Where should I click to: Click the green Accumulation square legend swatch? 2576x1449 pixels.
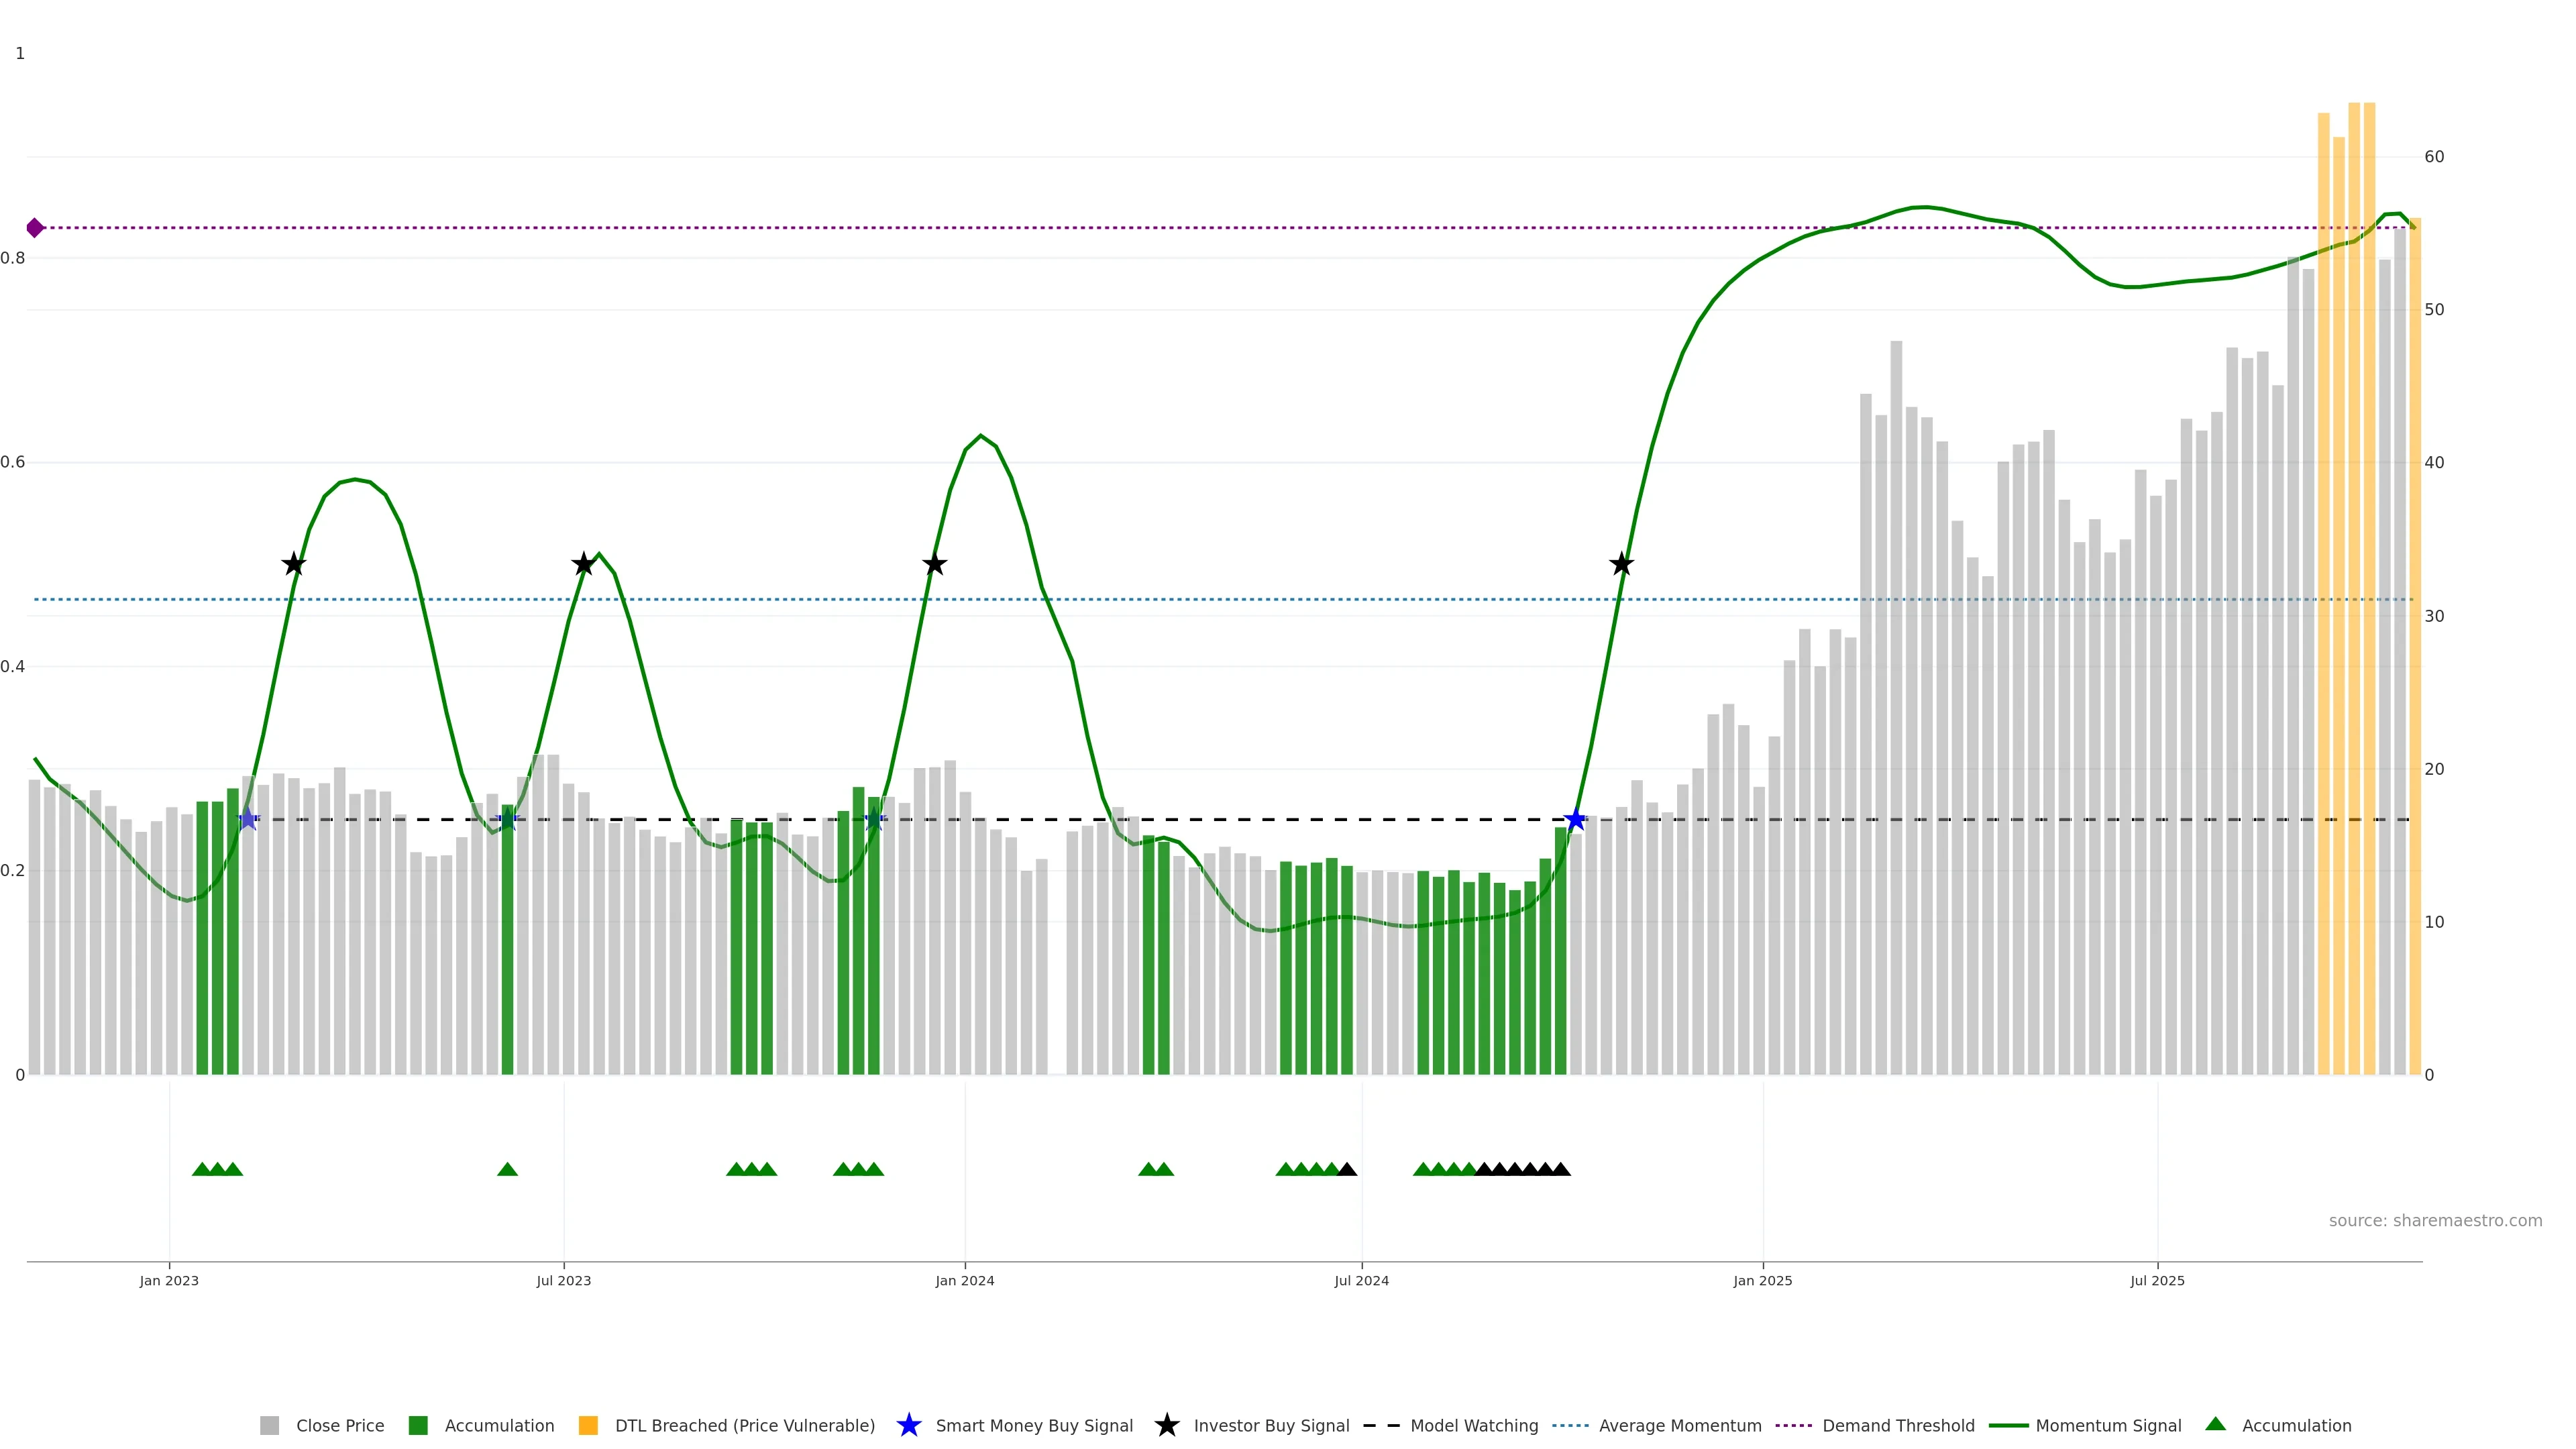(418, 1425)
